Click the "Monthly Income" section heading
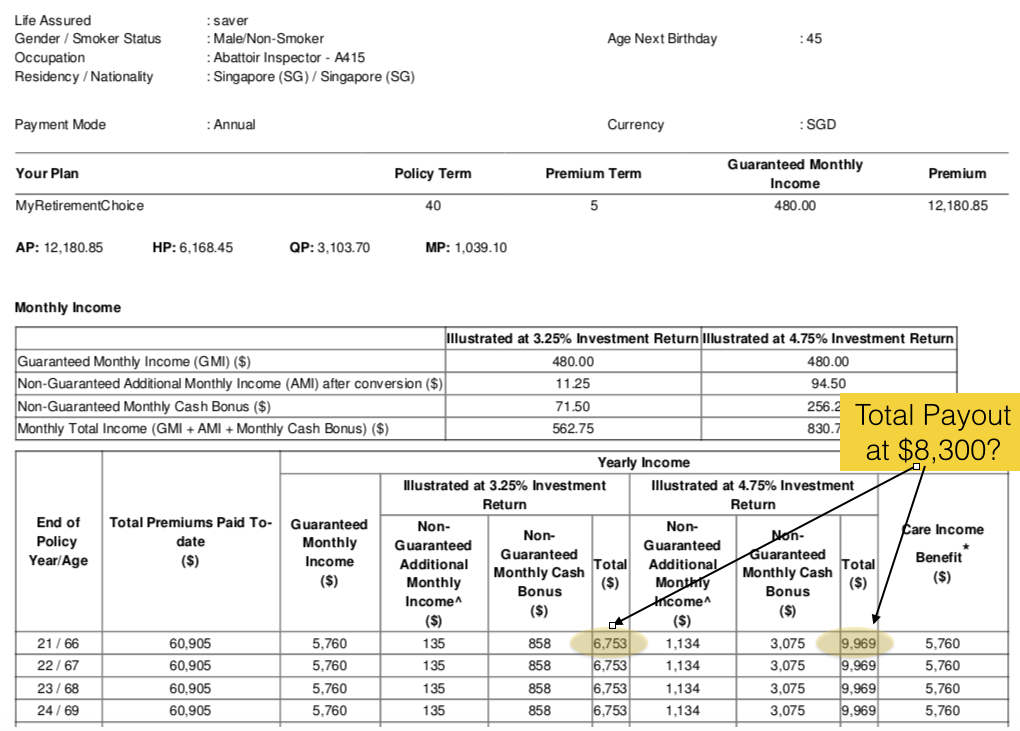Screen dimensions: 1020x731 [x=67, y=308]
